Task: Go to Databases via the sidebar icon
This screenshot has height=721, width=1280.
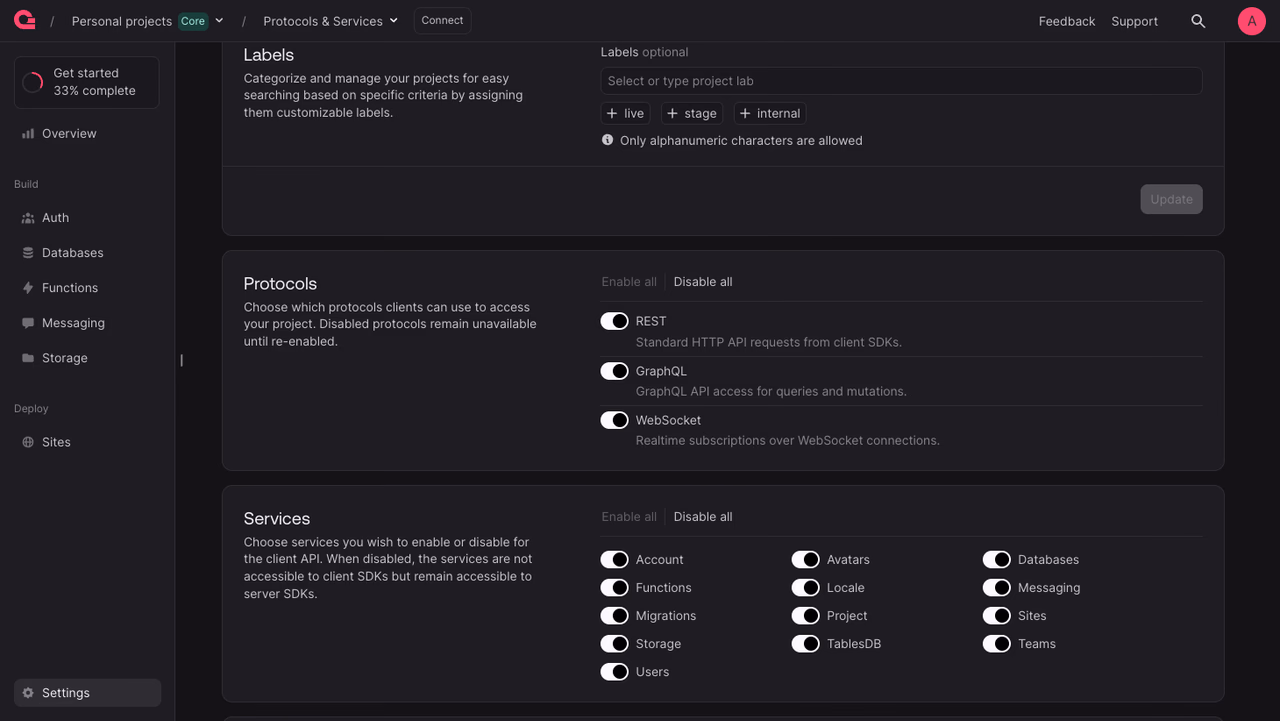Action: coord(28,253)
